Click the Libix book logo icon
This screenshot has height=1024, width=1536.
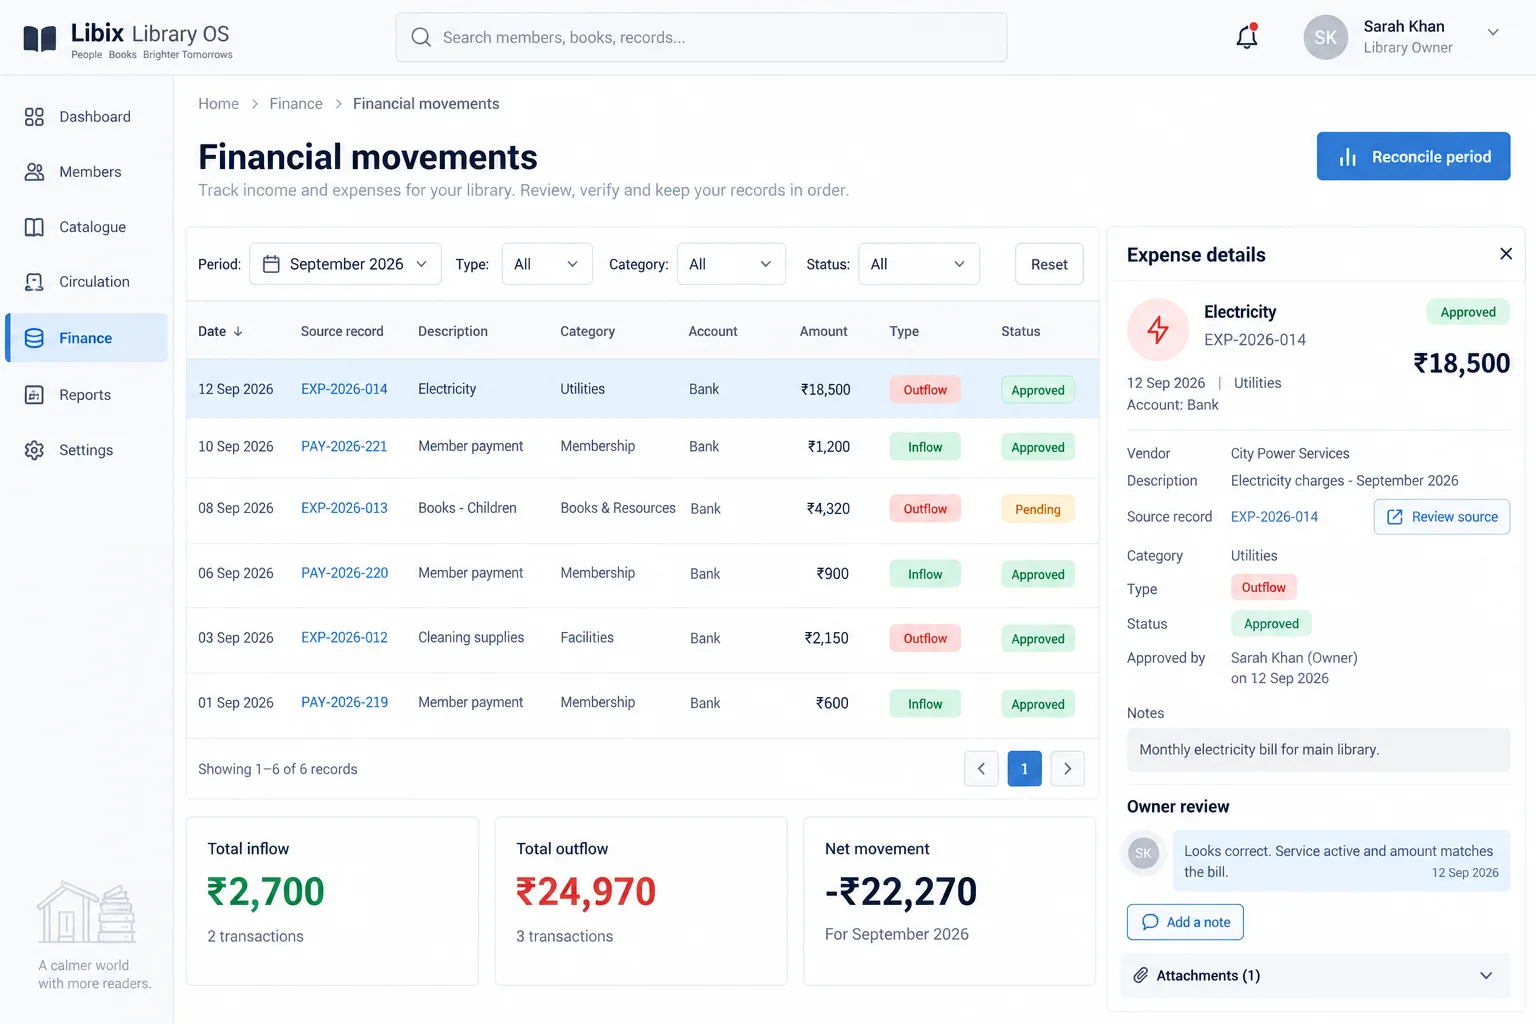(40, 39)
